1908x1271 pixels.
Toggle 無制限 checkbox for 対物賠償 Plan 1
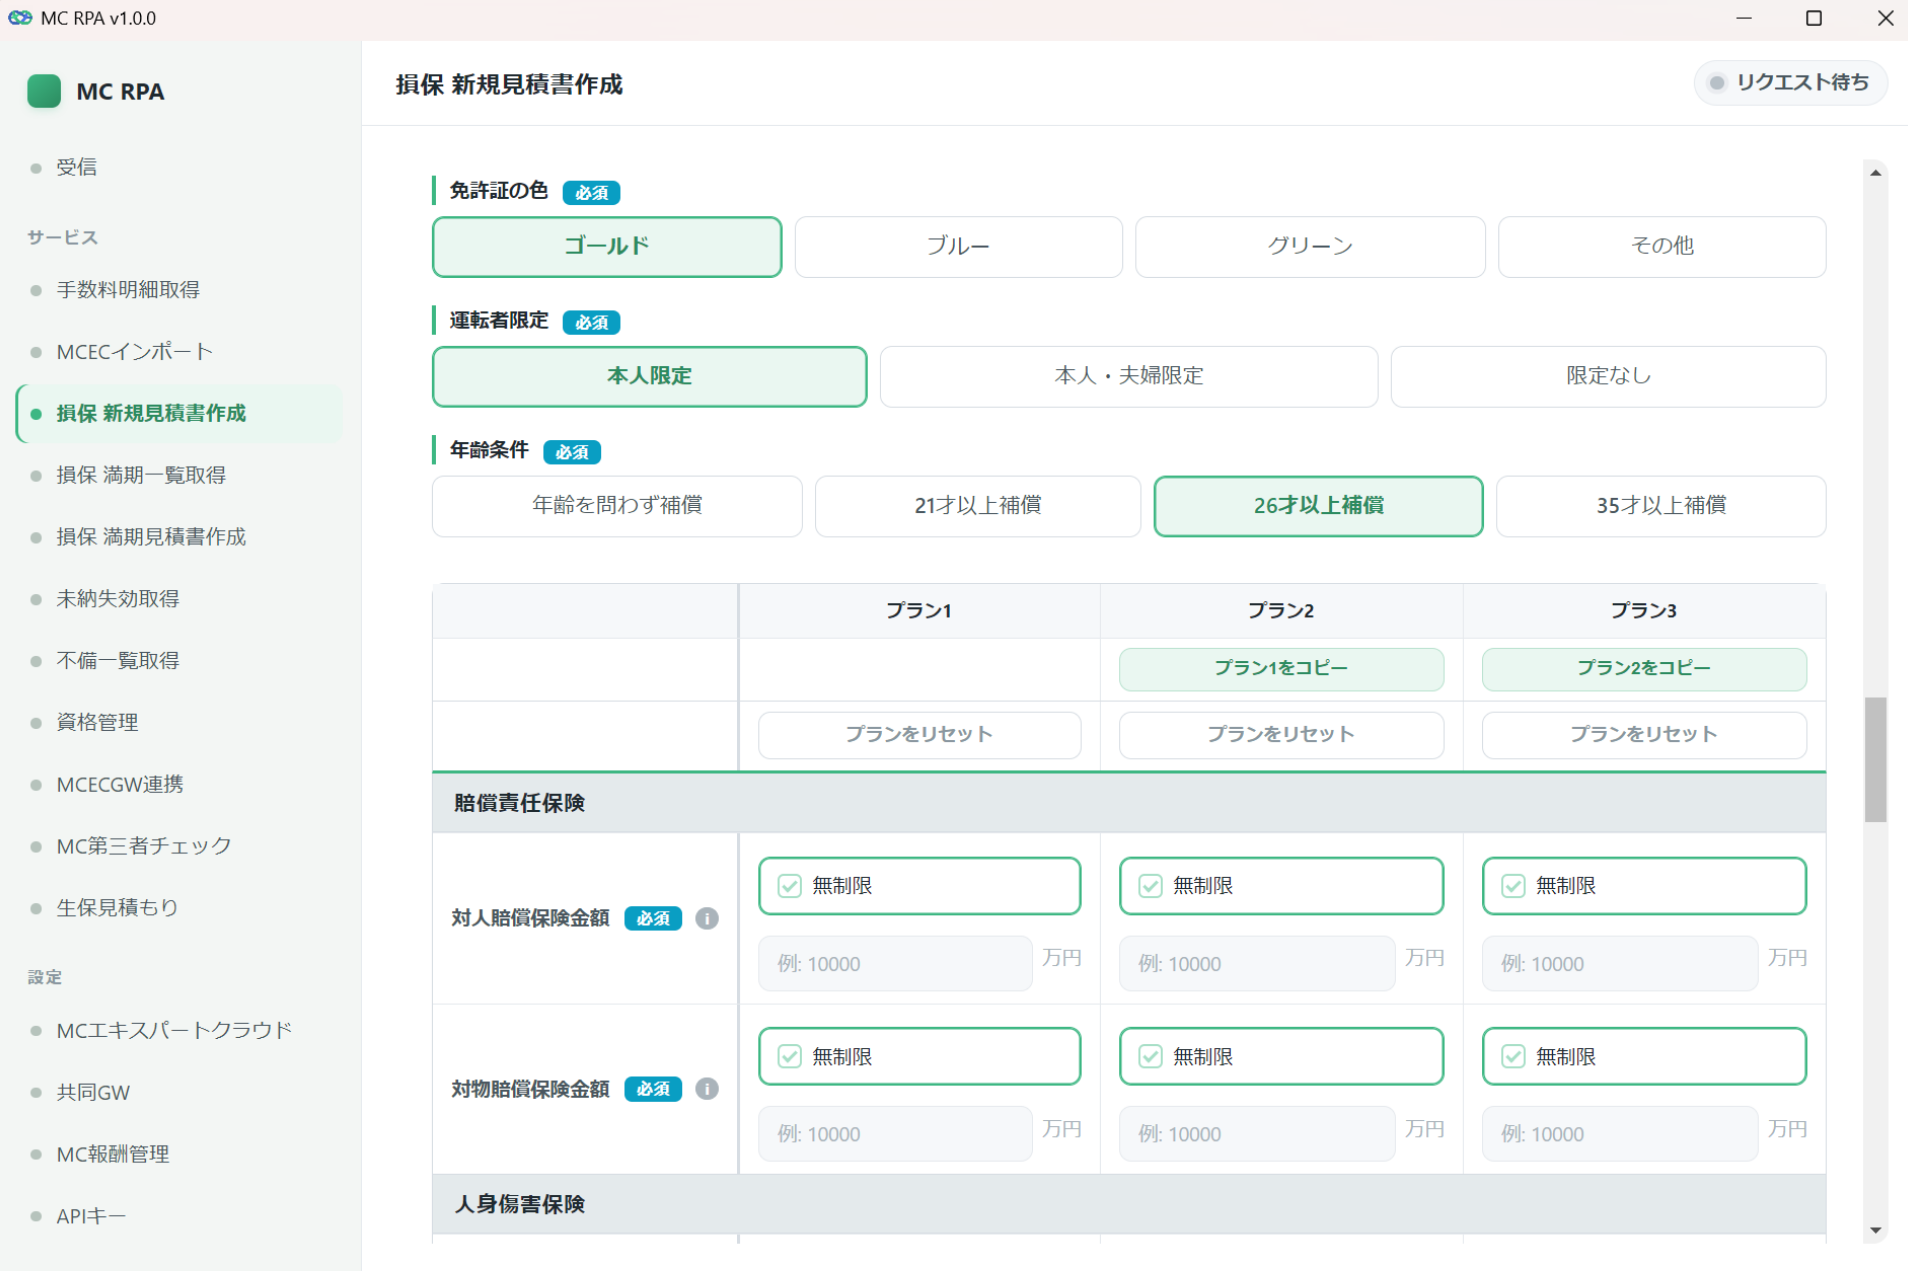coord(790,1057)
